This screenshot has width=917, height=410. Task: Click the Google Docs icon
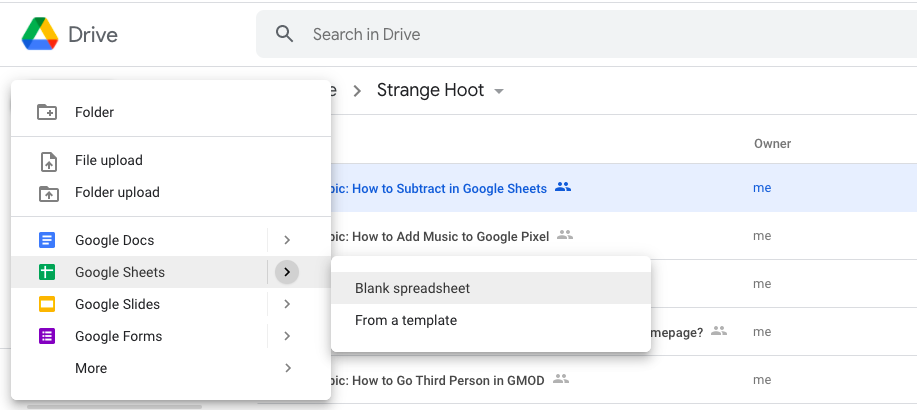[47, 240]
